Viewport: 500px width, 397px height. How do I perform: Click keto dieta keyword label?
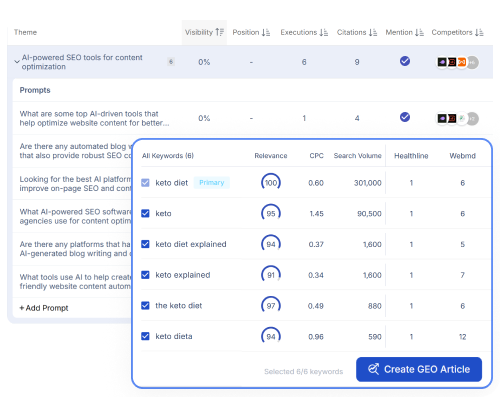point(174,336)
